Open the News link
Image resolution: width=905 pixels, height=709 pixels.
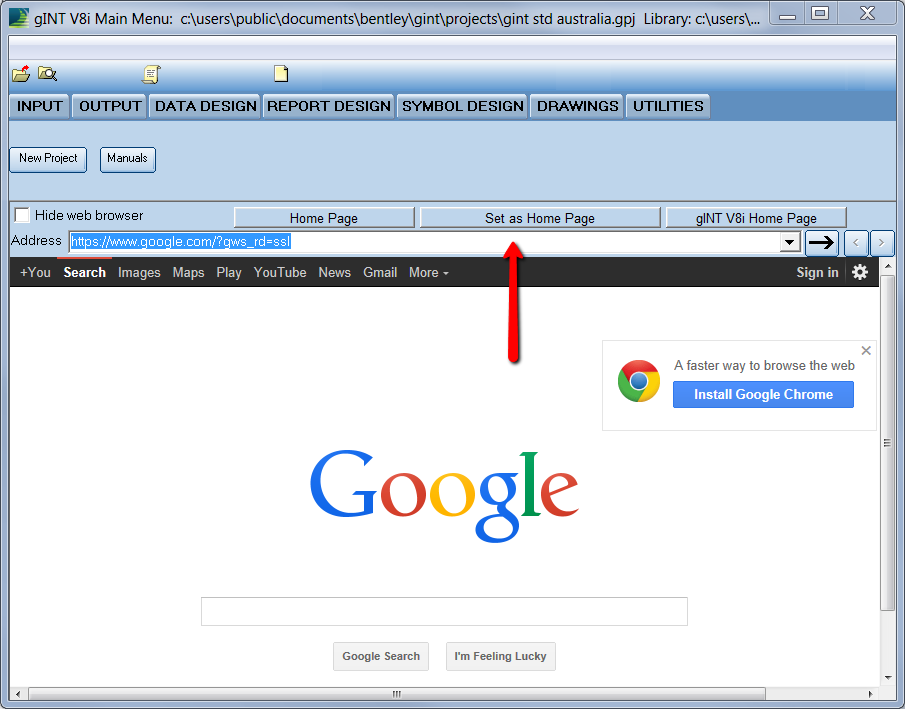pyautogui.click(x=334, y=273)
